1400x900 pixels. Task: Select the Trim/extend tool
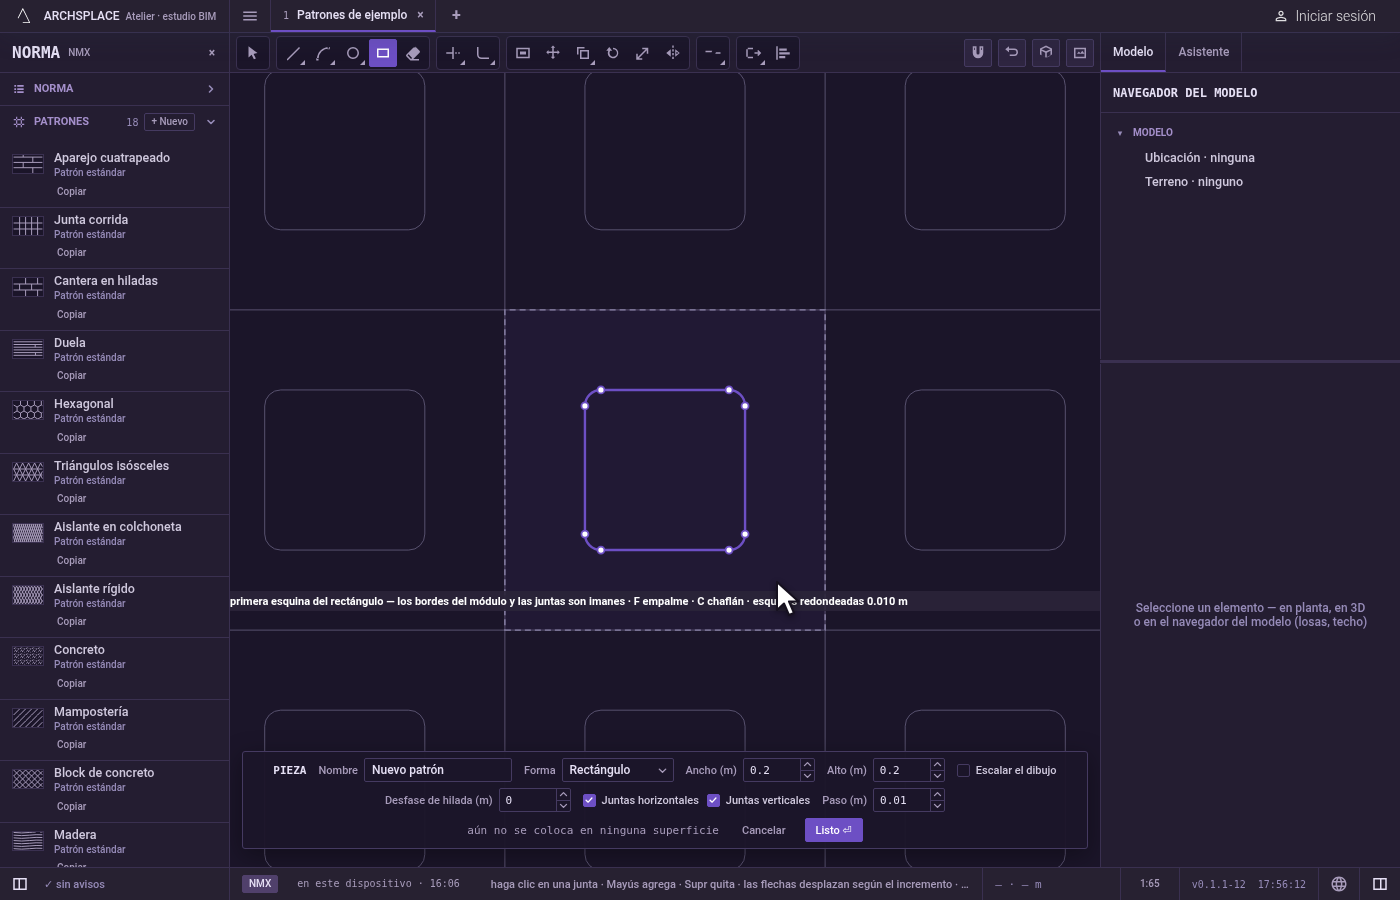tap(454, 53)
